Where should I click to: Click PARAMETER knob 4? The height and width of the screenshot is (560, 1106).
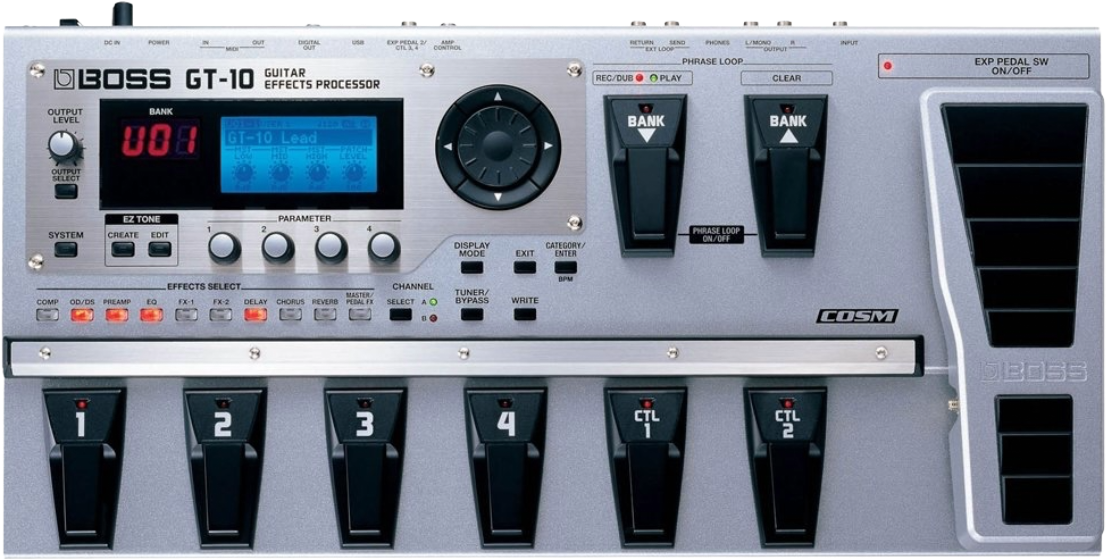pos(384,248)
